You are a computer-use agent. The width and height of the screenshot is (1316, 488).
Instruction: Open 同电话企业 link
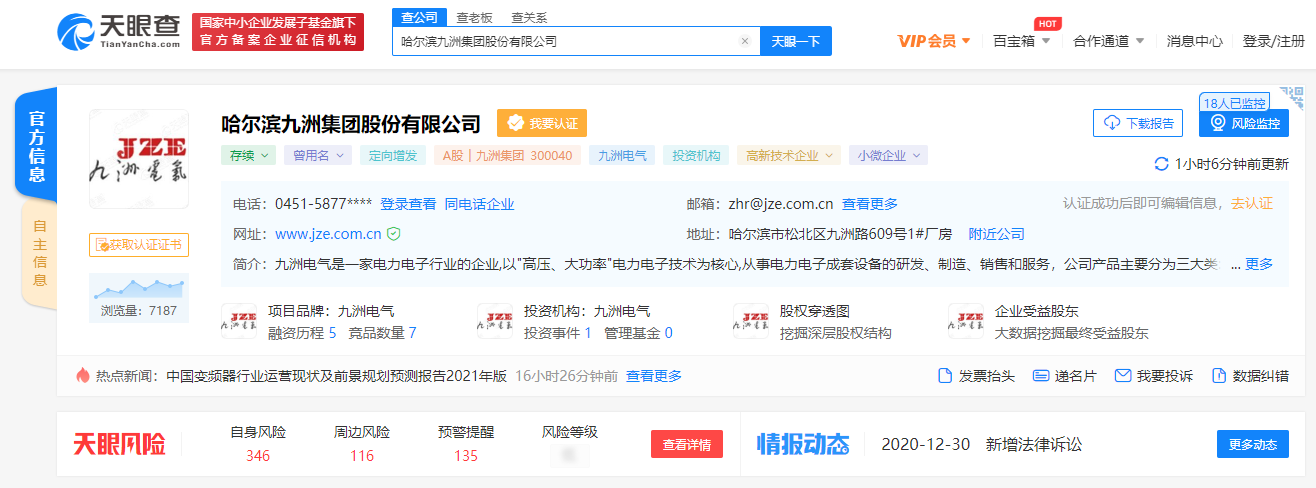click(x=479, y=204)
